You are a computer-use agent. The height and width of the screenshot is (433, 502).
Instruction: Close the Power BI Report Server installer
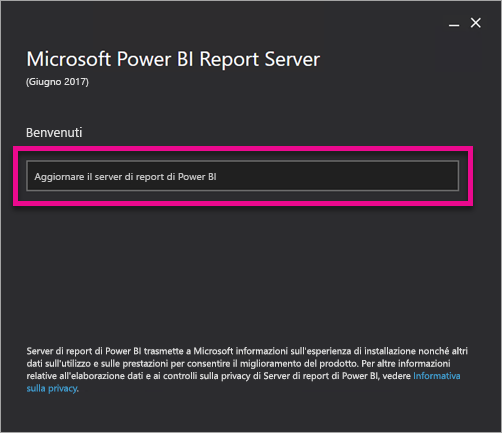click(476, 23)
